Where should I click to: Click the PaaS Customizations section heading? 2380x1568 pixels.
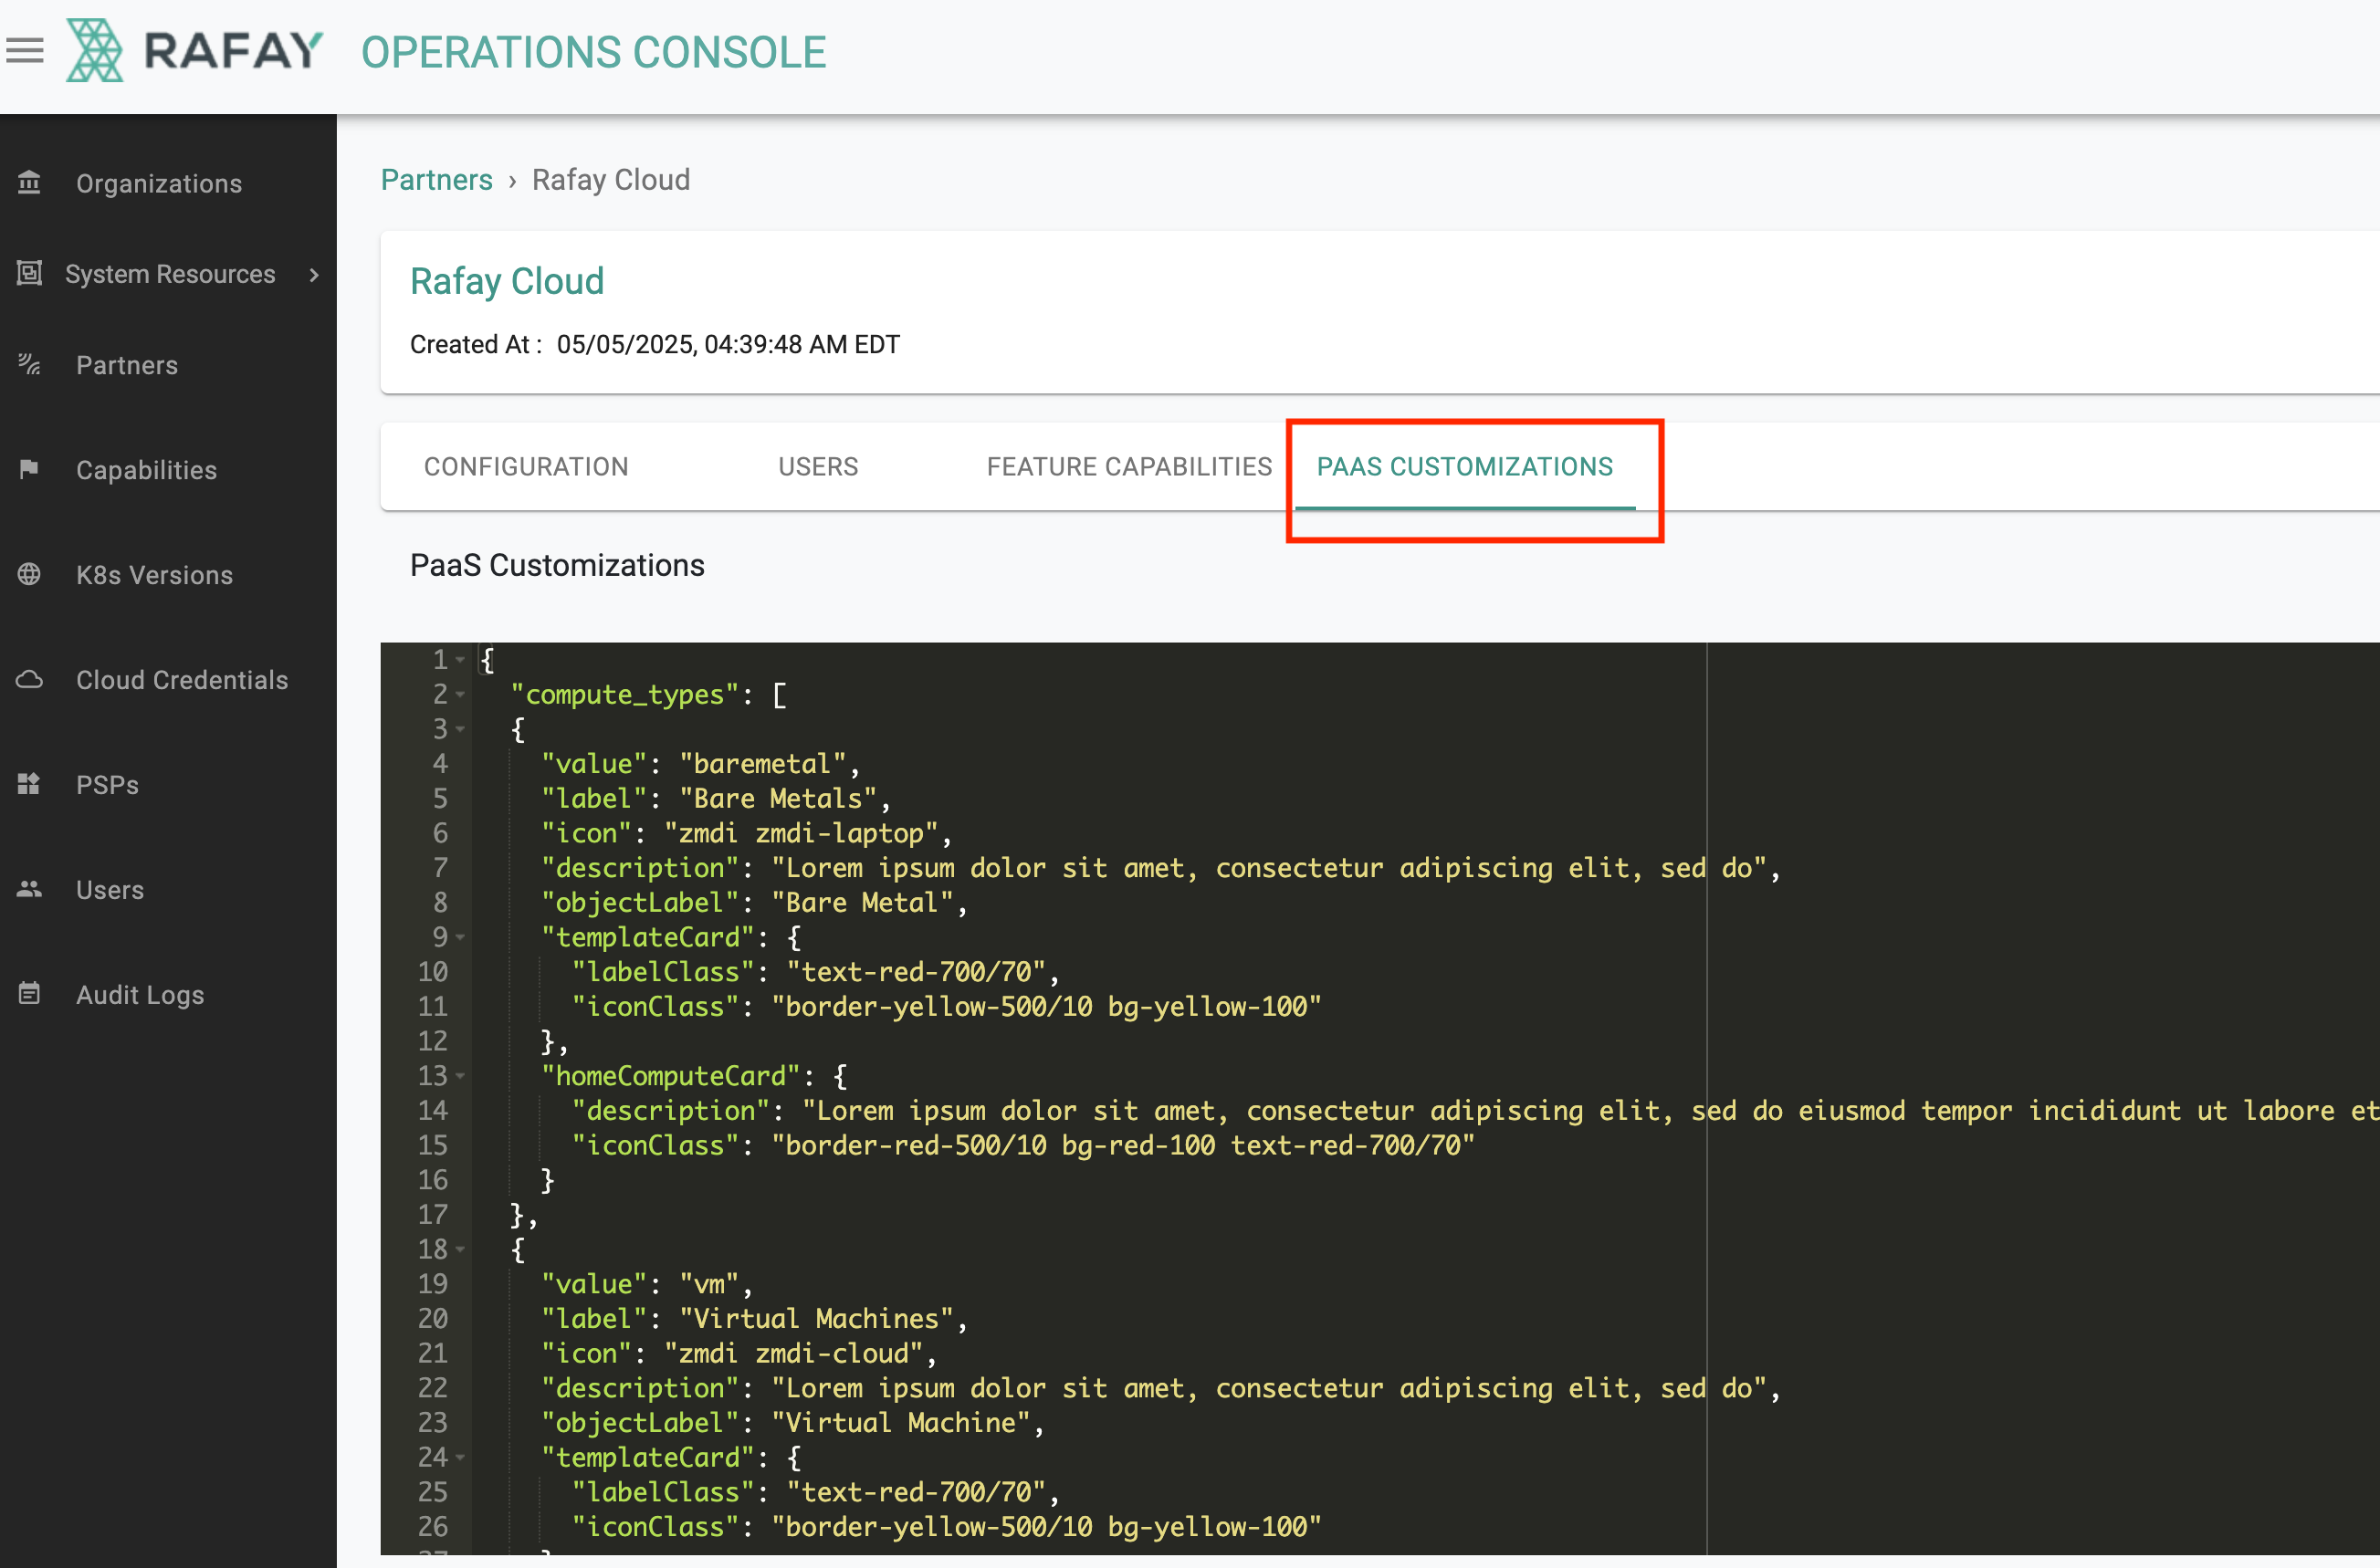tap(557, 565)
